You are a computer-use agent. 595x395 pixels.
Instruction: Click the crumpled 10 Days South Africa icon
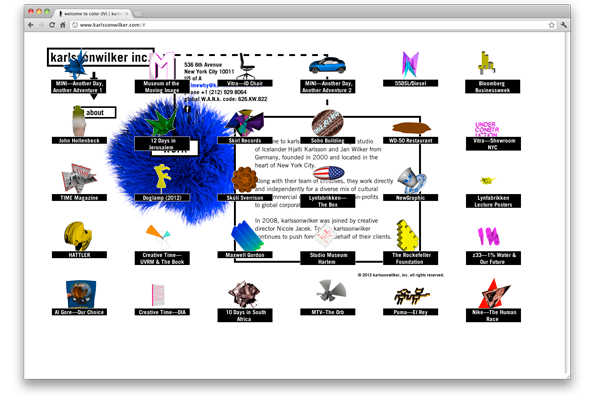pos(244,294)
